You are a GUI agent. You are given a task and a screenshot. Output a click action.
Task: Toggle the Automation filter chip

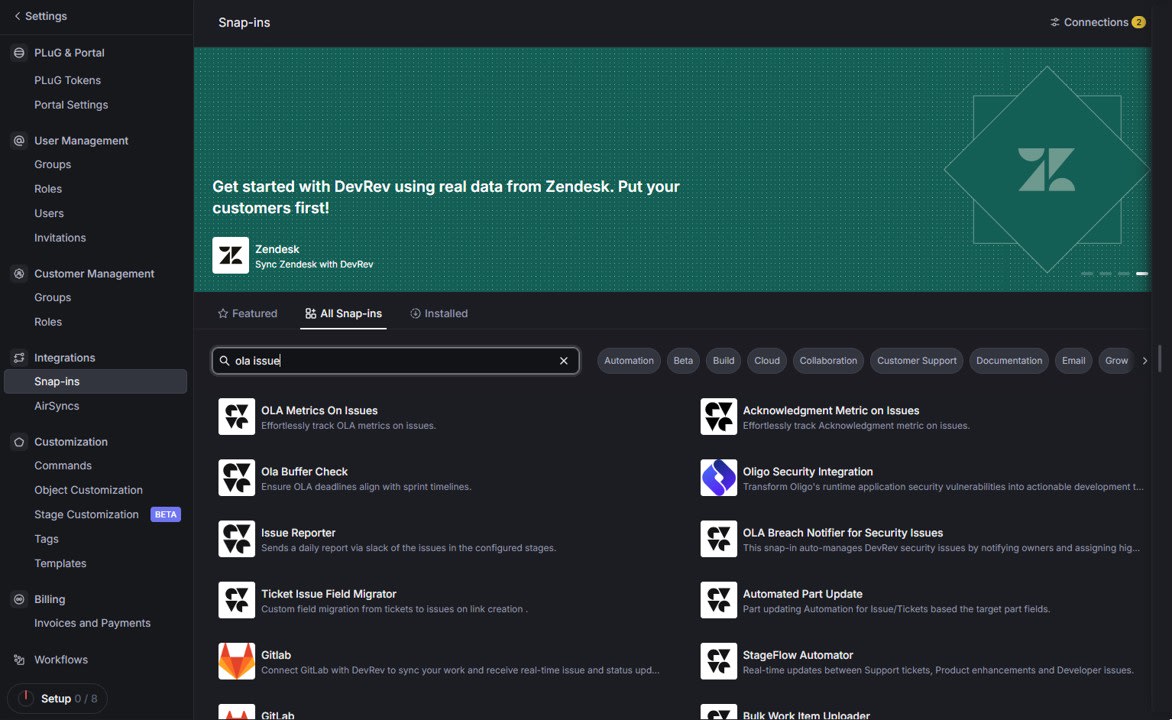629,361
